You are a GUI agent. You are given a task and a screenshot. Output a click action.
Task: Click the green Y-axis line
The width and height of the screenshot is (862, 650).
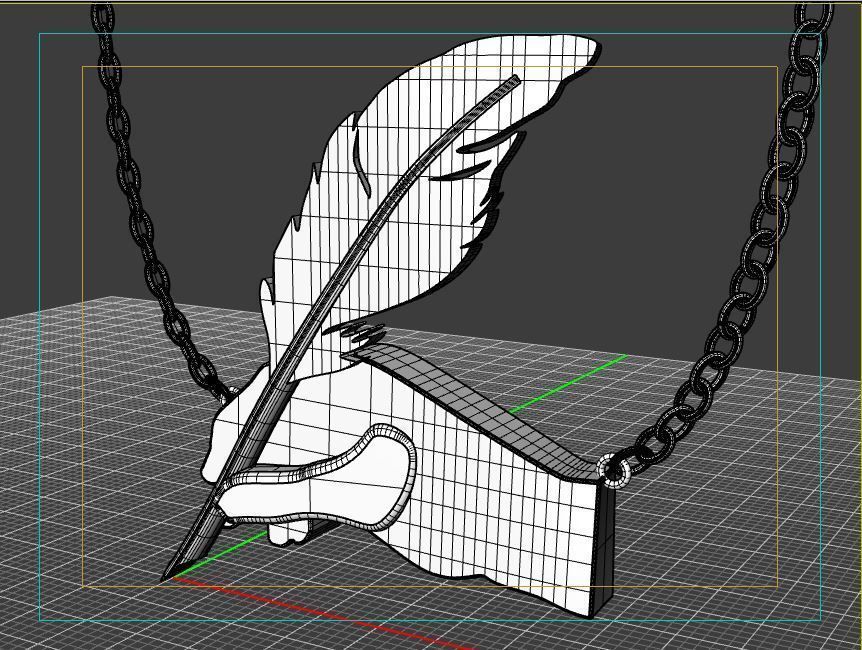click(569, 384)
